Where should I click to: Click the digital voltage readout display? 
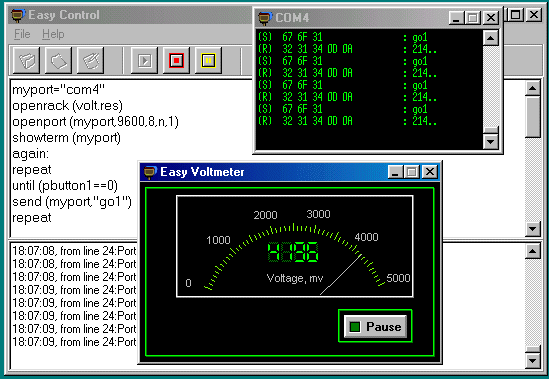pos(293,252)
